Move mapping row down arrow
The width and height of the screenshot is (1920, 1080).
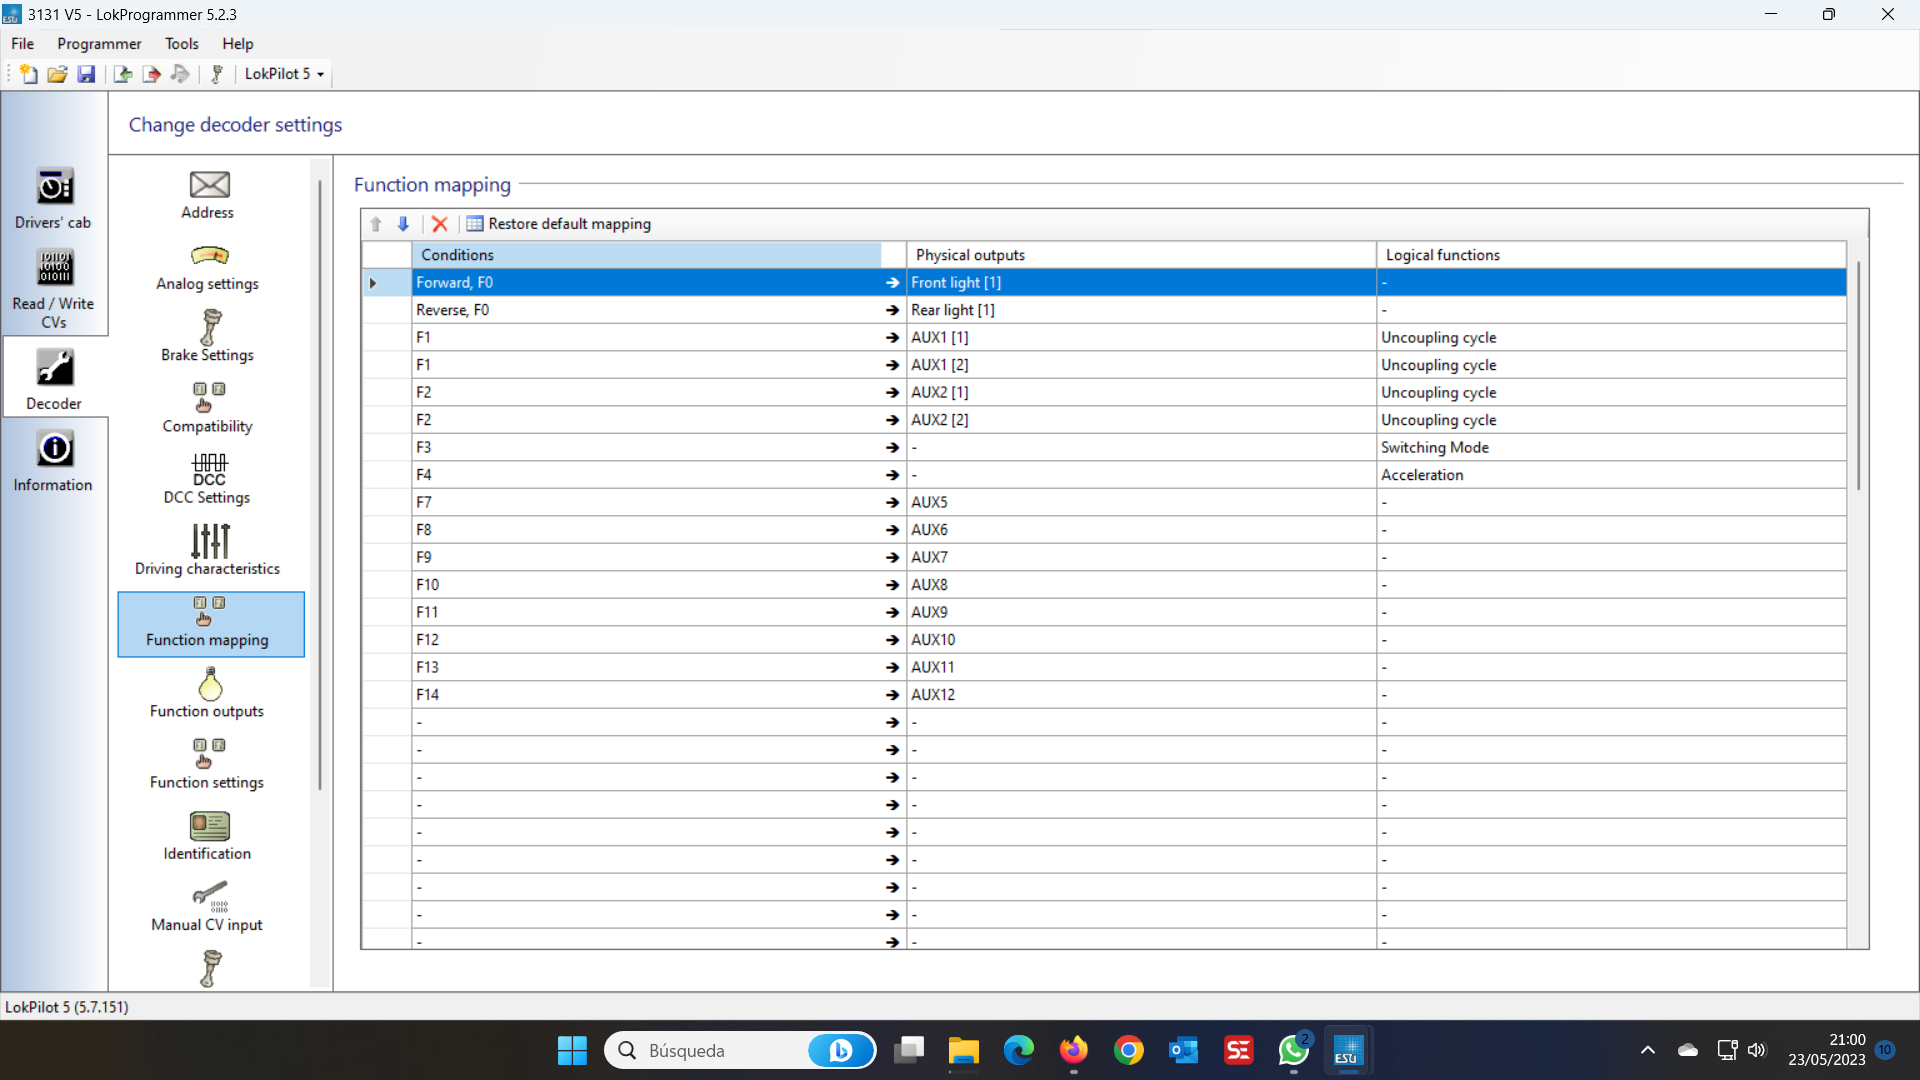[x=403, y=224]
